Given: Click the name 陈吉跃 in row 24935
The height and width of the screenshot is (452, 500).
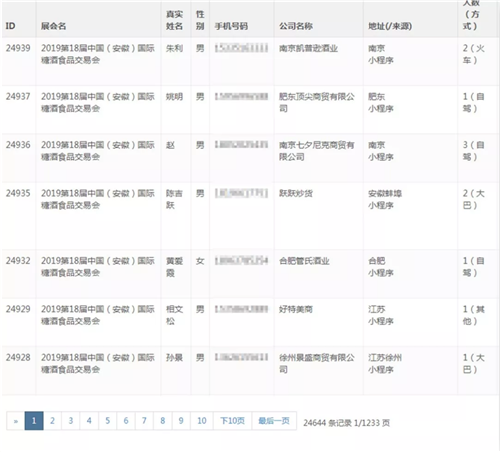Looking at the screenshot, I should (174, 199).
